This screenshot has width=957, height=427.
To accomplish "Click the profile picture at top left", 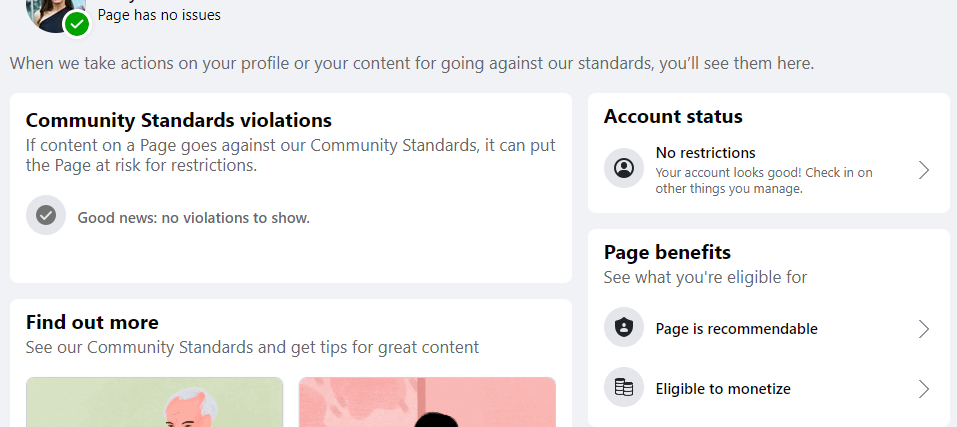I will pyautogui.click(x=55, y=13).
